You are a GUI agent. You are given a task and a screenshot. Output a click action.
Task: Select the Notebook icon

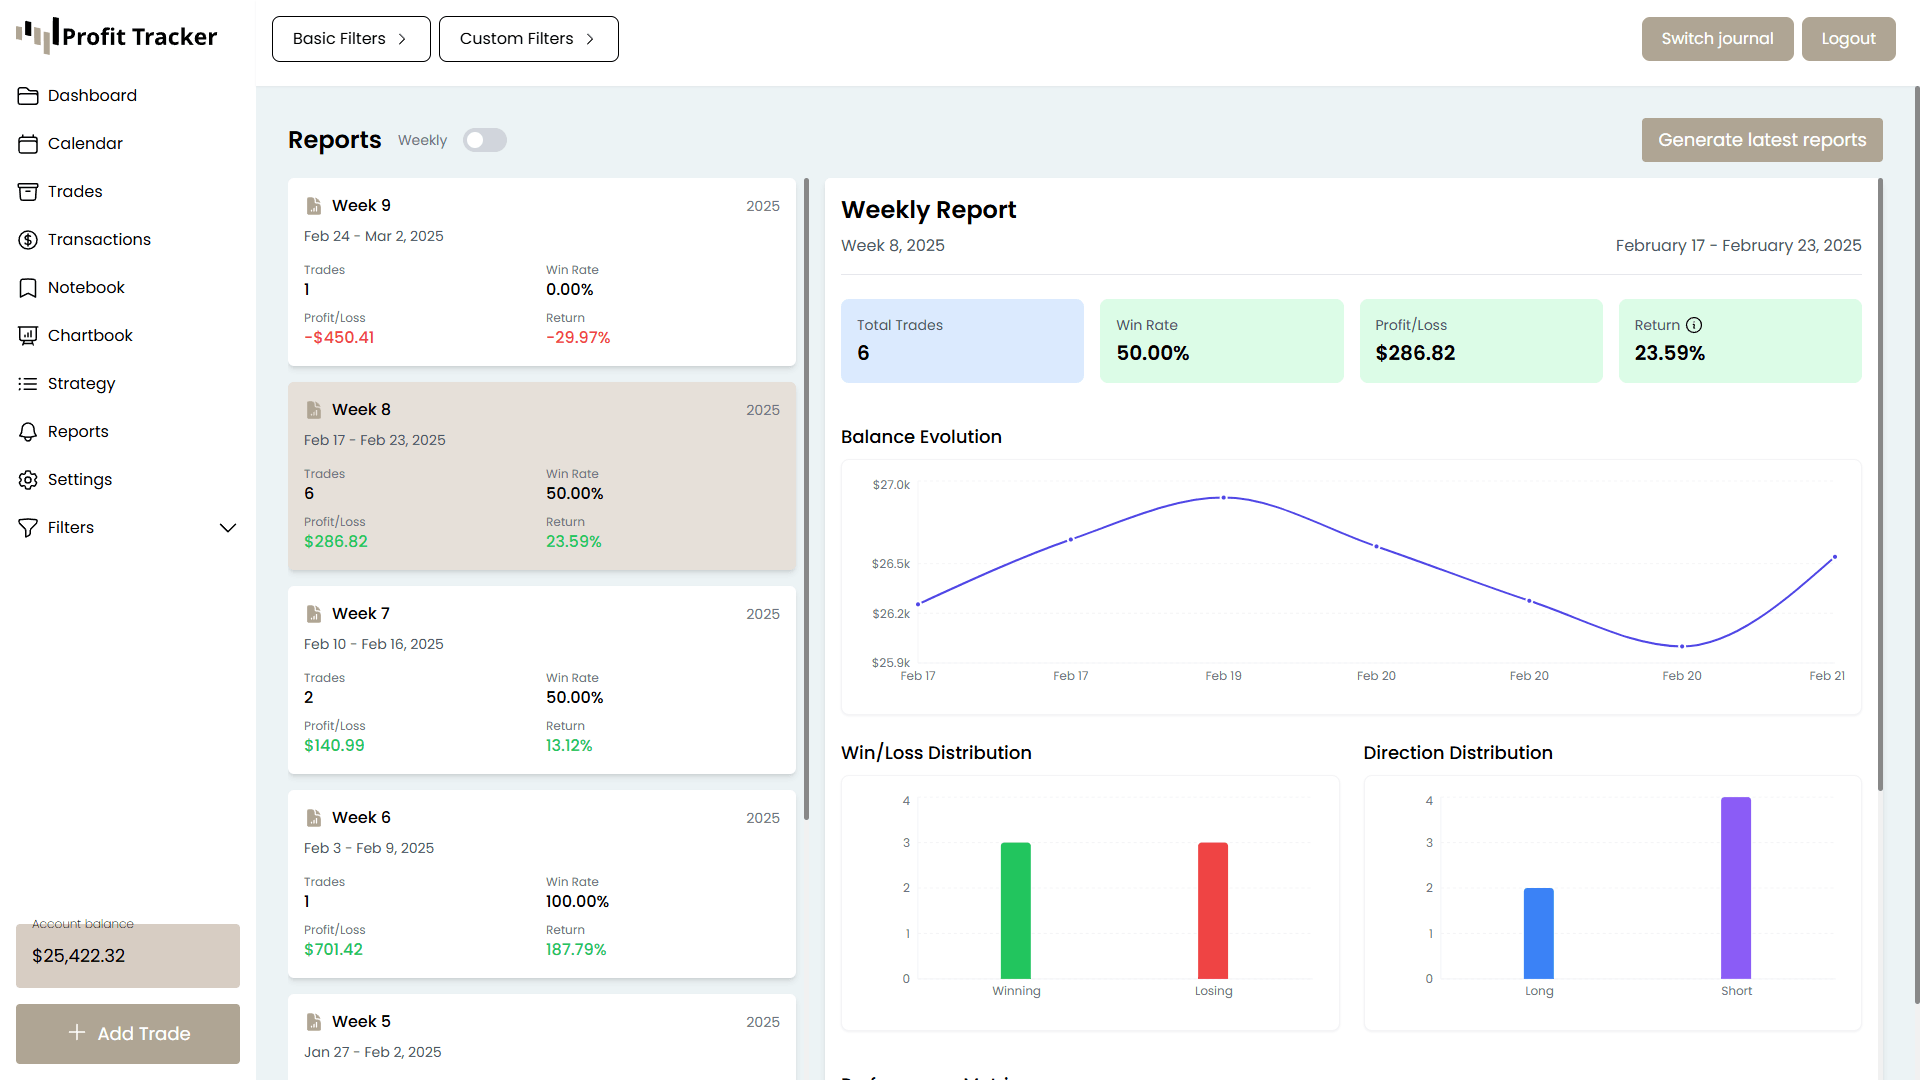(28, 287)
